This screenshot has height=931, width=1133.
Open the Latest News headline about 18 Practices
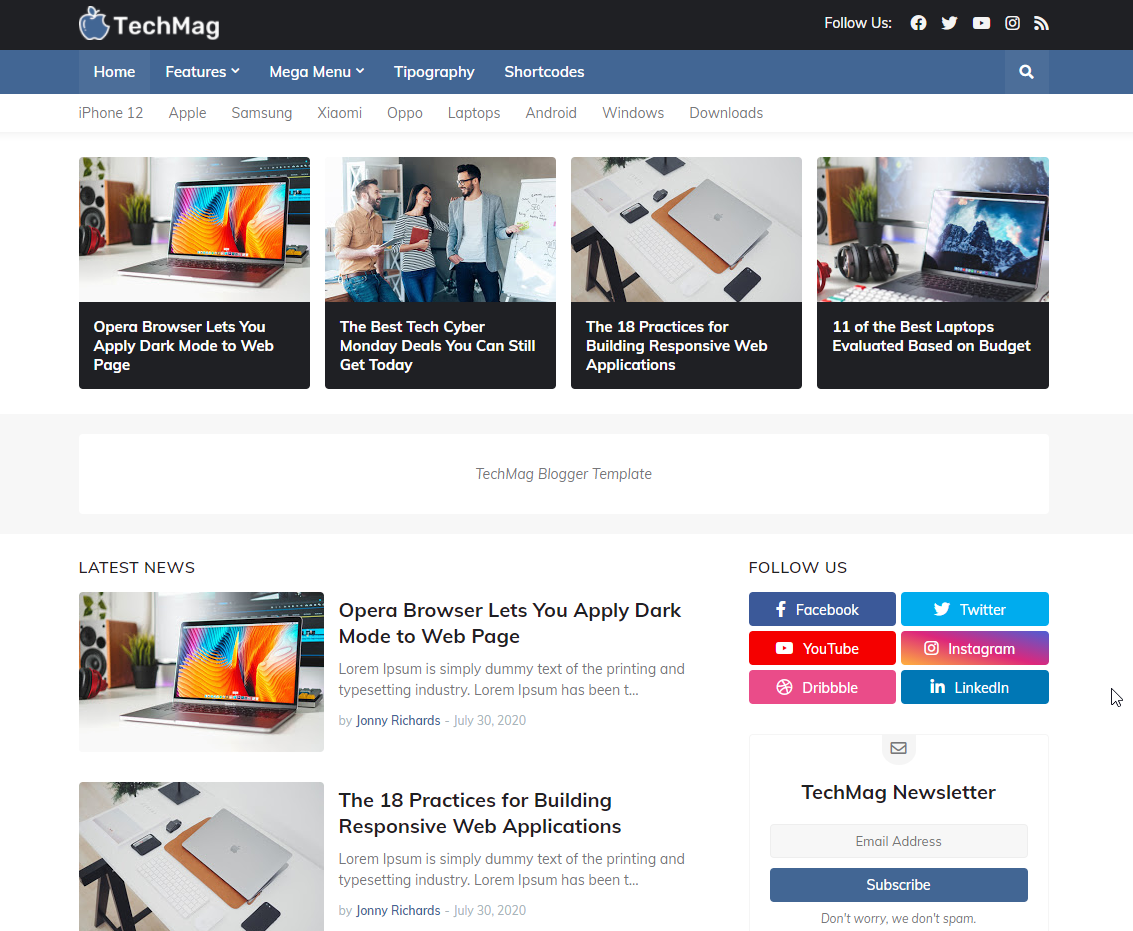point(480,813)
